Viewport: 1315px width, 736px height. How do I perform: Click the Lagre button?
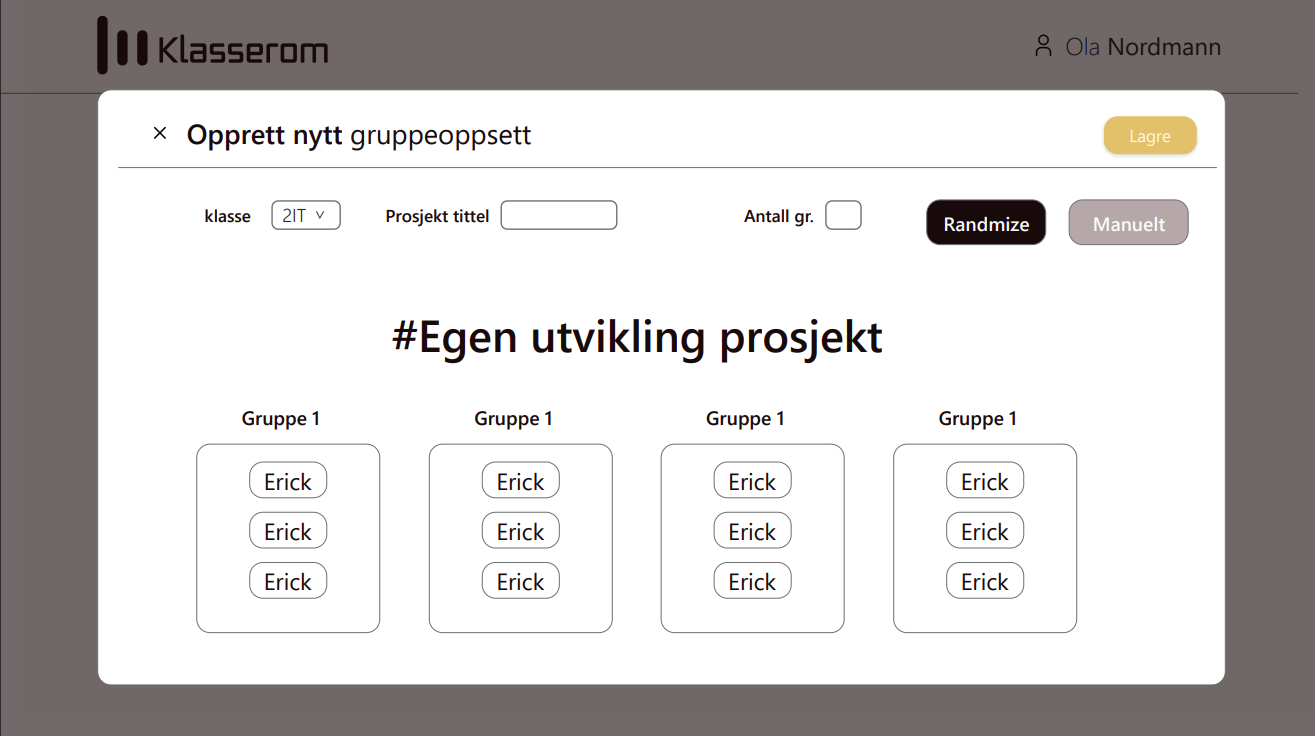click(1150, 135)
